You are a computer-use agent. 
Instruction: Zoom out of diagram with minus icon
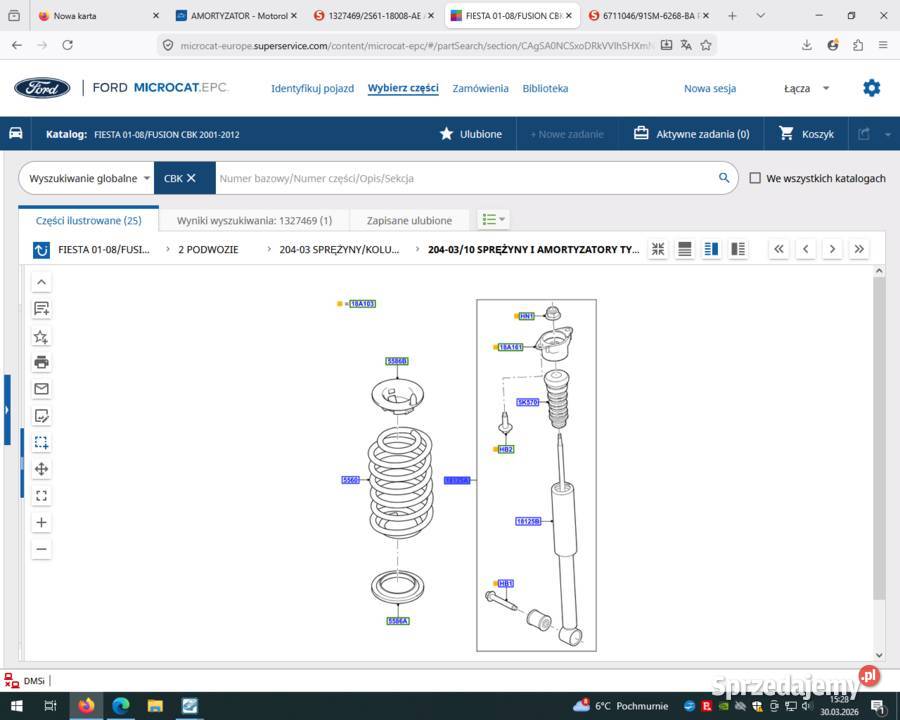(x=41, y=549)
